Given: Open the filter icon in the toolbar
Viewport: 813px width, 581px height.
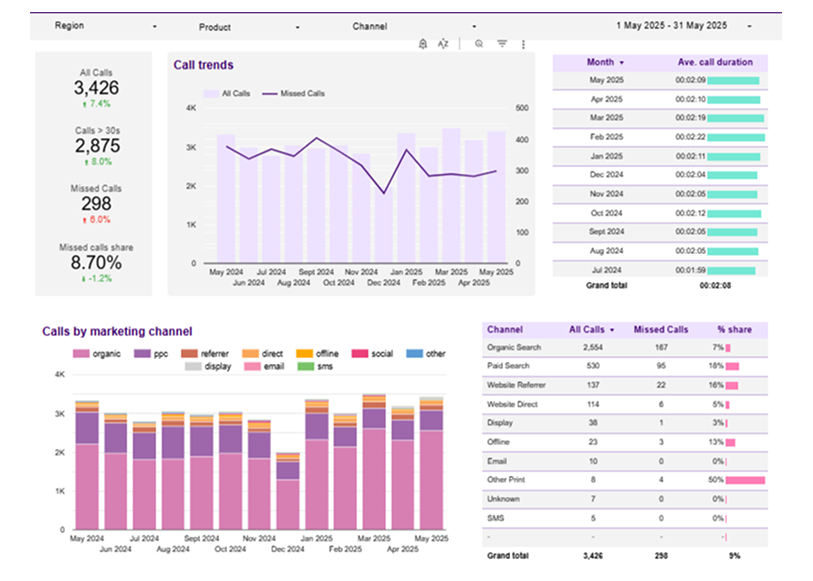Looking at the screenshot, I should tap(502, 43).
